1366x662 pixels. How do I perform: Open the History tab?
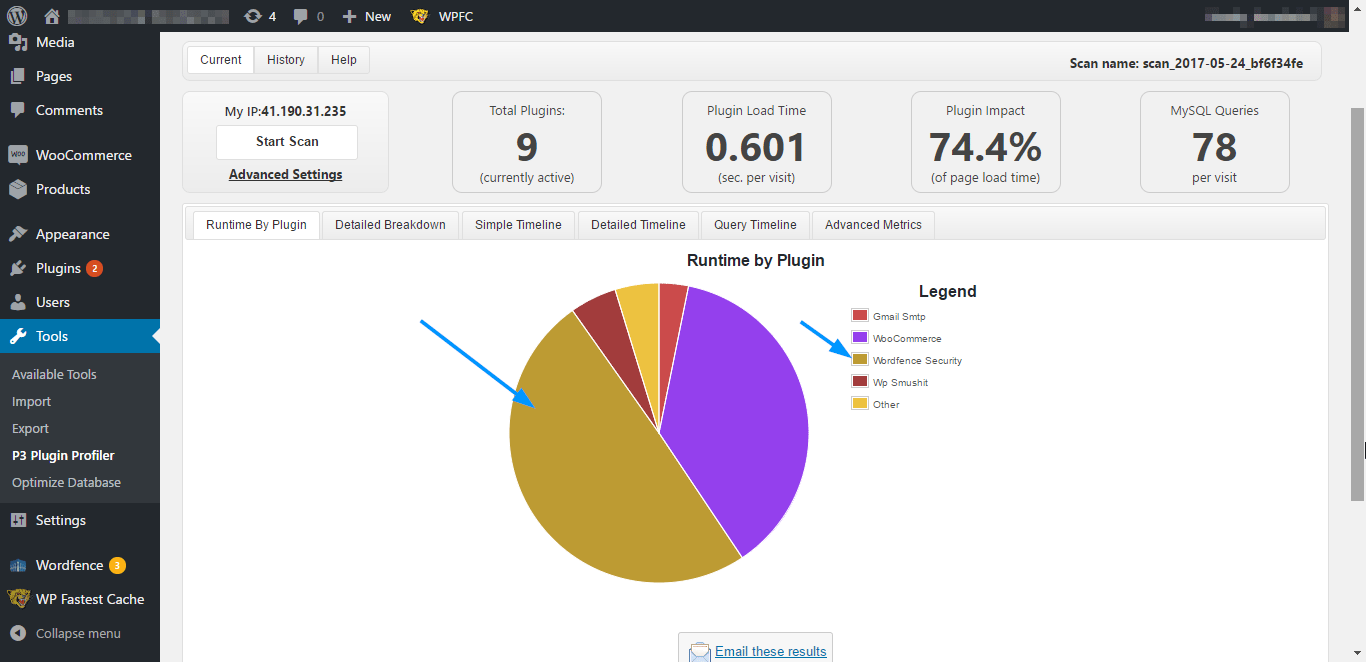286,60
